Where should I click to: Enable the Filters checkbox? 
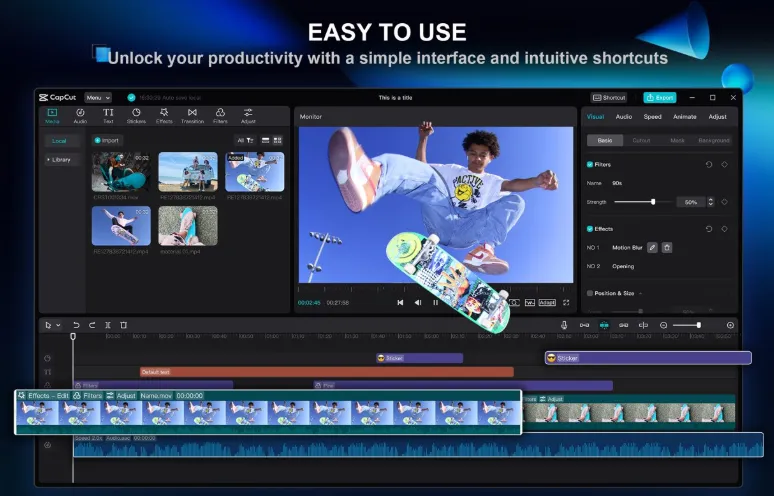click(589, 164)
